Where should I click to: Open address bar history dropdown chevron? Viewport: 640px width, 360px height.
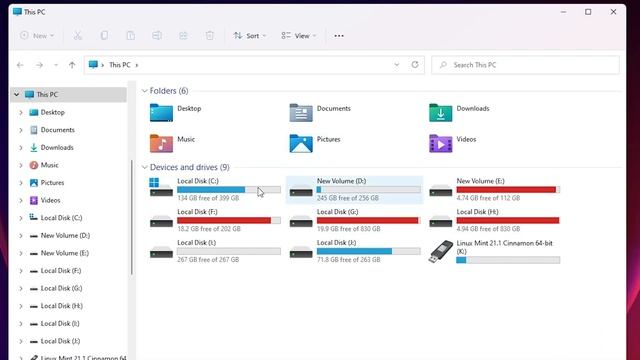[396, 64]
